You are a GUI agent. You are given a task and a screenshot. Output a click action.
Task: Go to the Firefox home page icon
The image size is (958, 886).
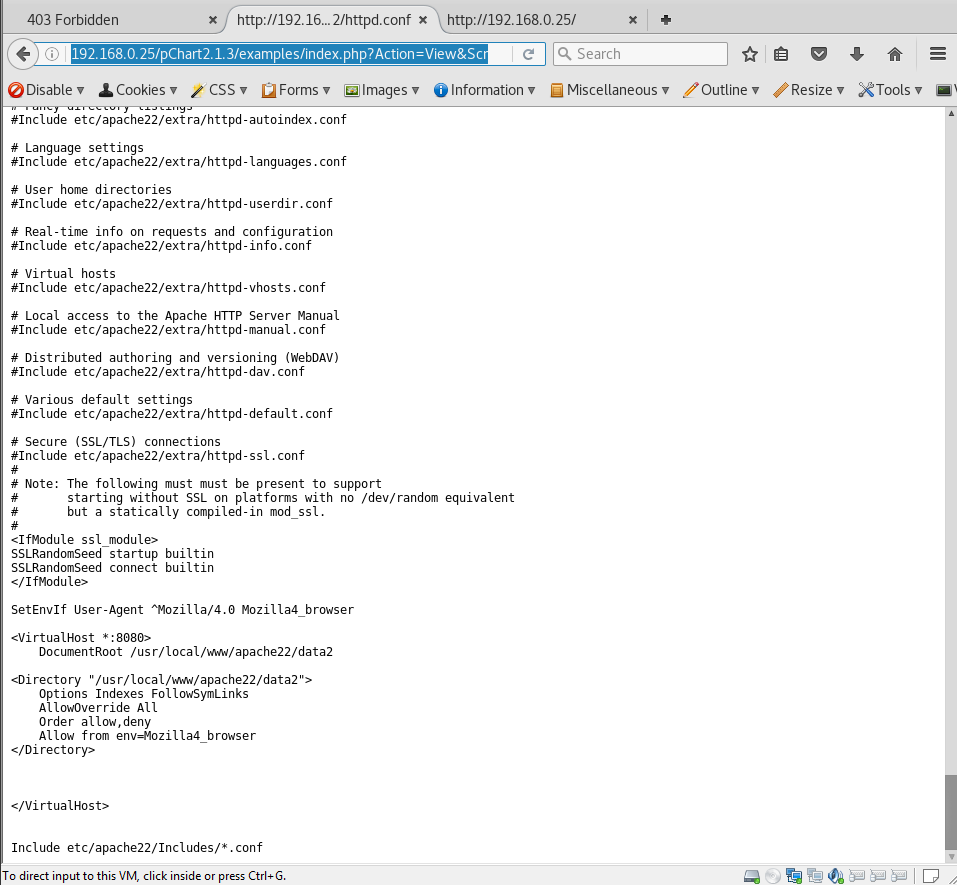click(x=895, y=54)
